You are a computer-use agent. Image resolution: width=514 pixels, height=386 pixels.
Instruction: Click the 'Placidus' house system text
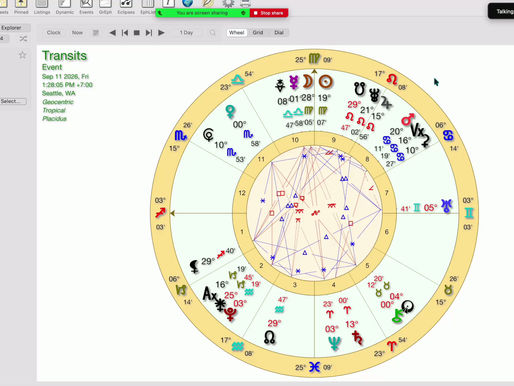(x=54, y=119)
